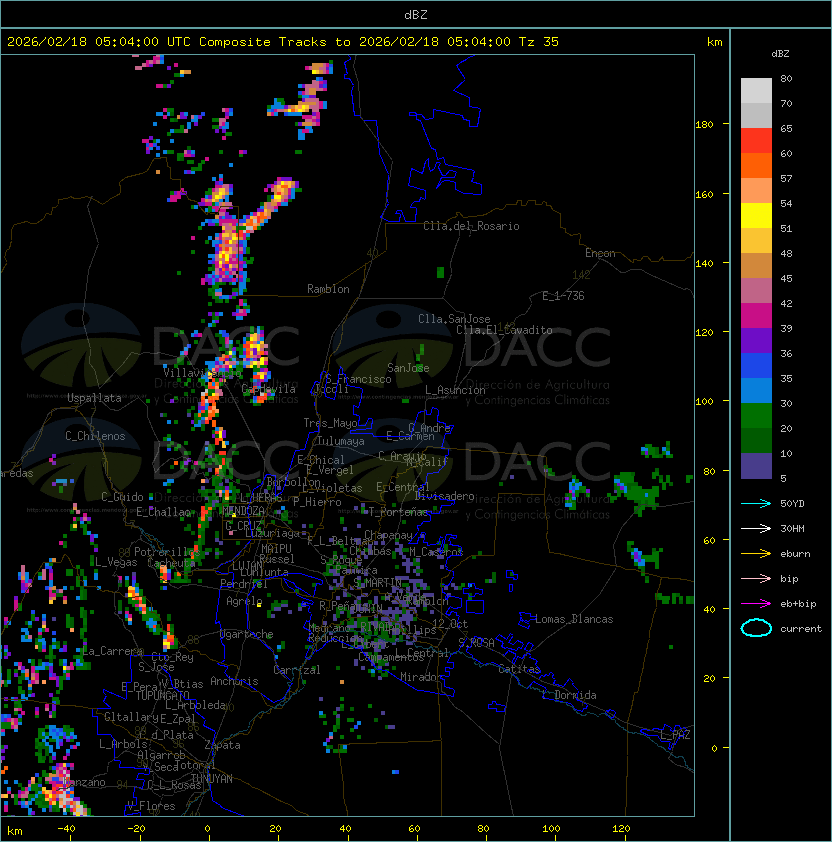
Task: Pick the bright green swatch below 30
Action: 756,416
